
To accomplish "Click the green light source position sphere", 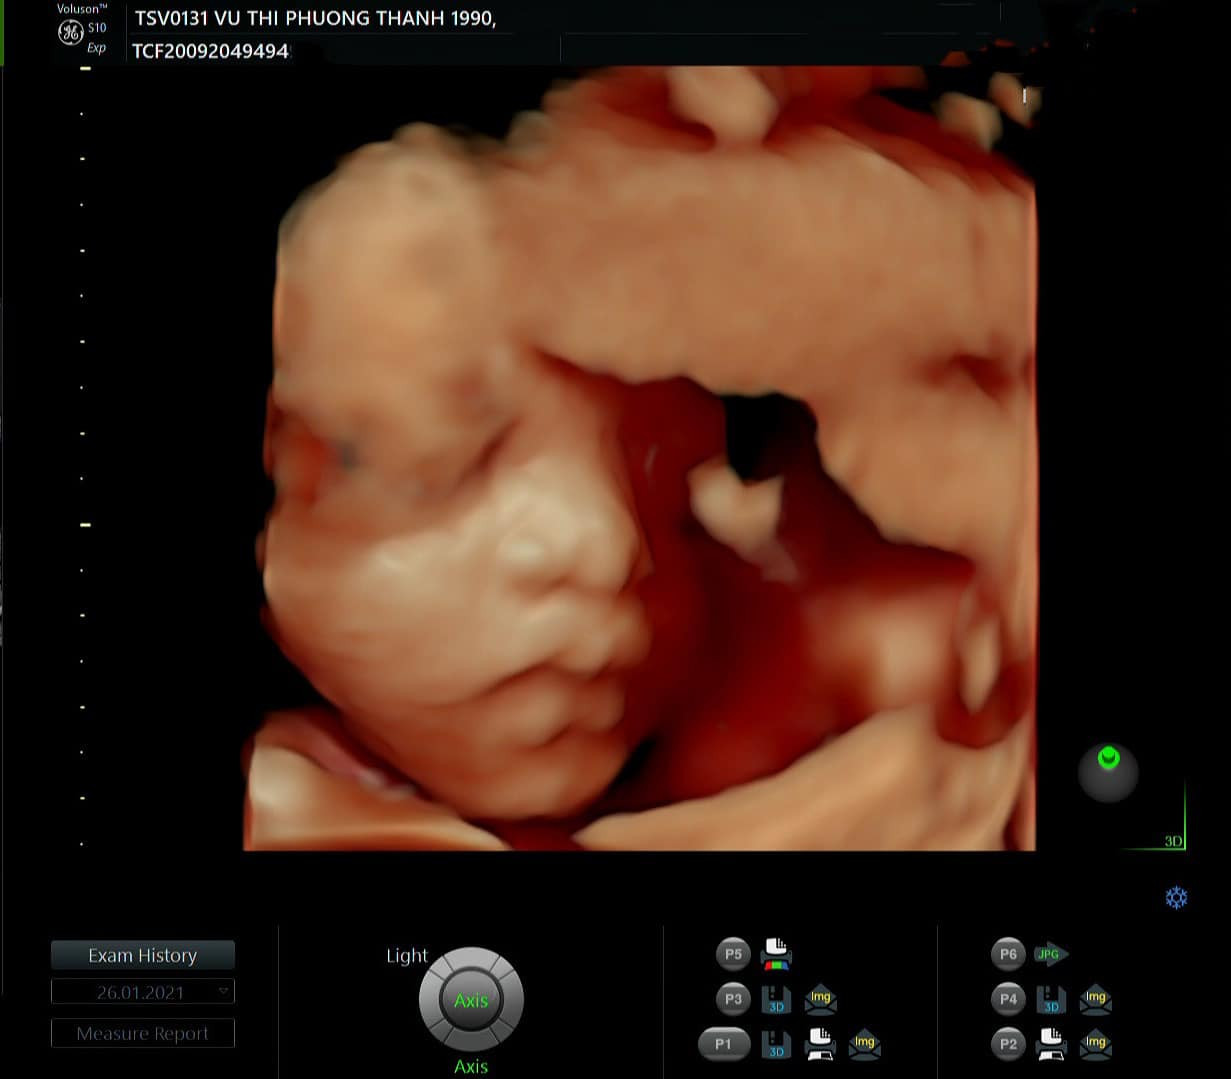I will tap(1108, 771).
